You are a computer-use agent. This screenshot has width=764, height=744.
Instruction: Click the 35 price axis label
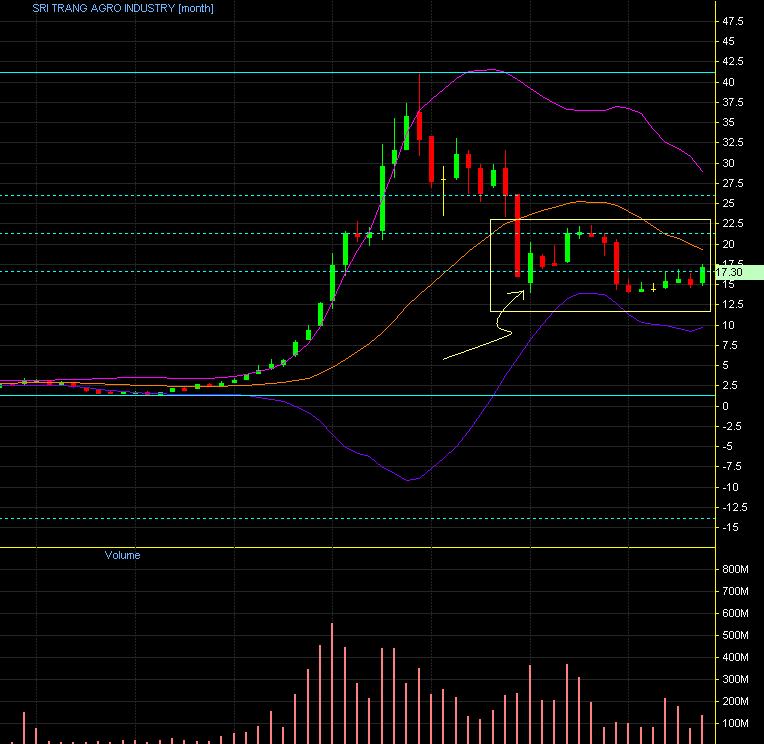point(728,122)
